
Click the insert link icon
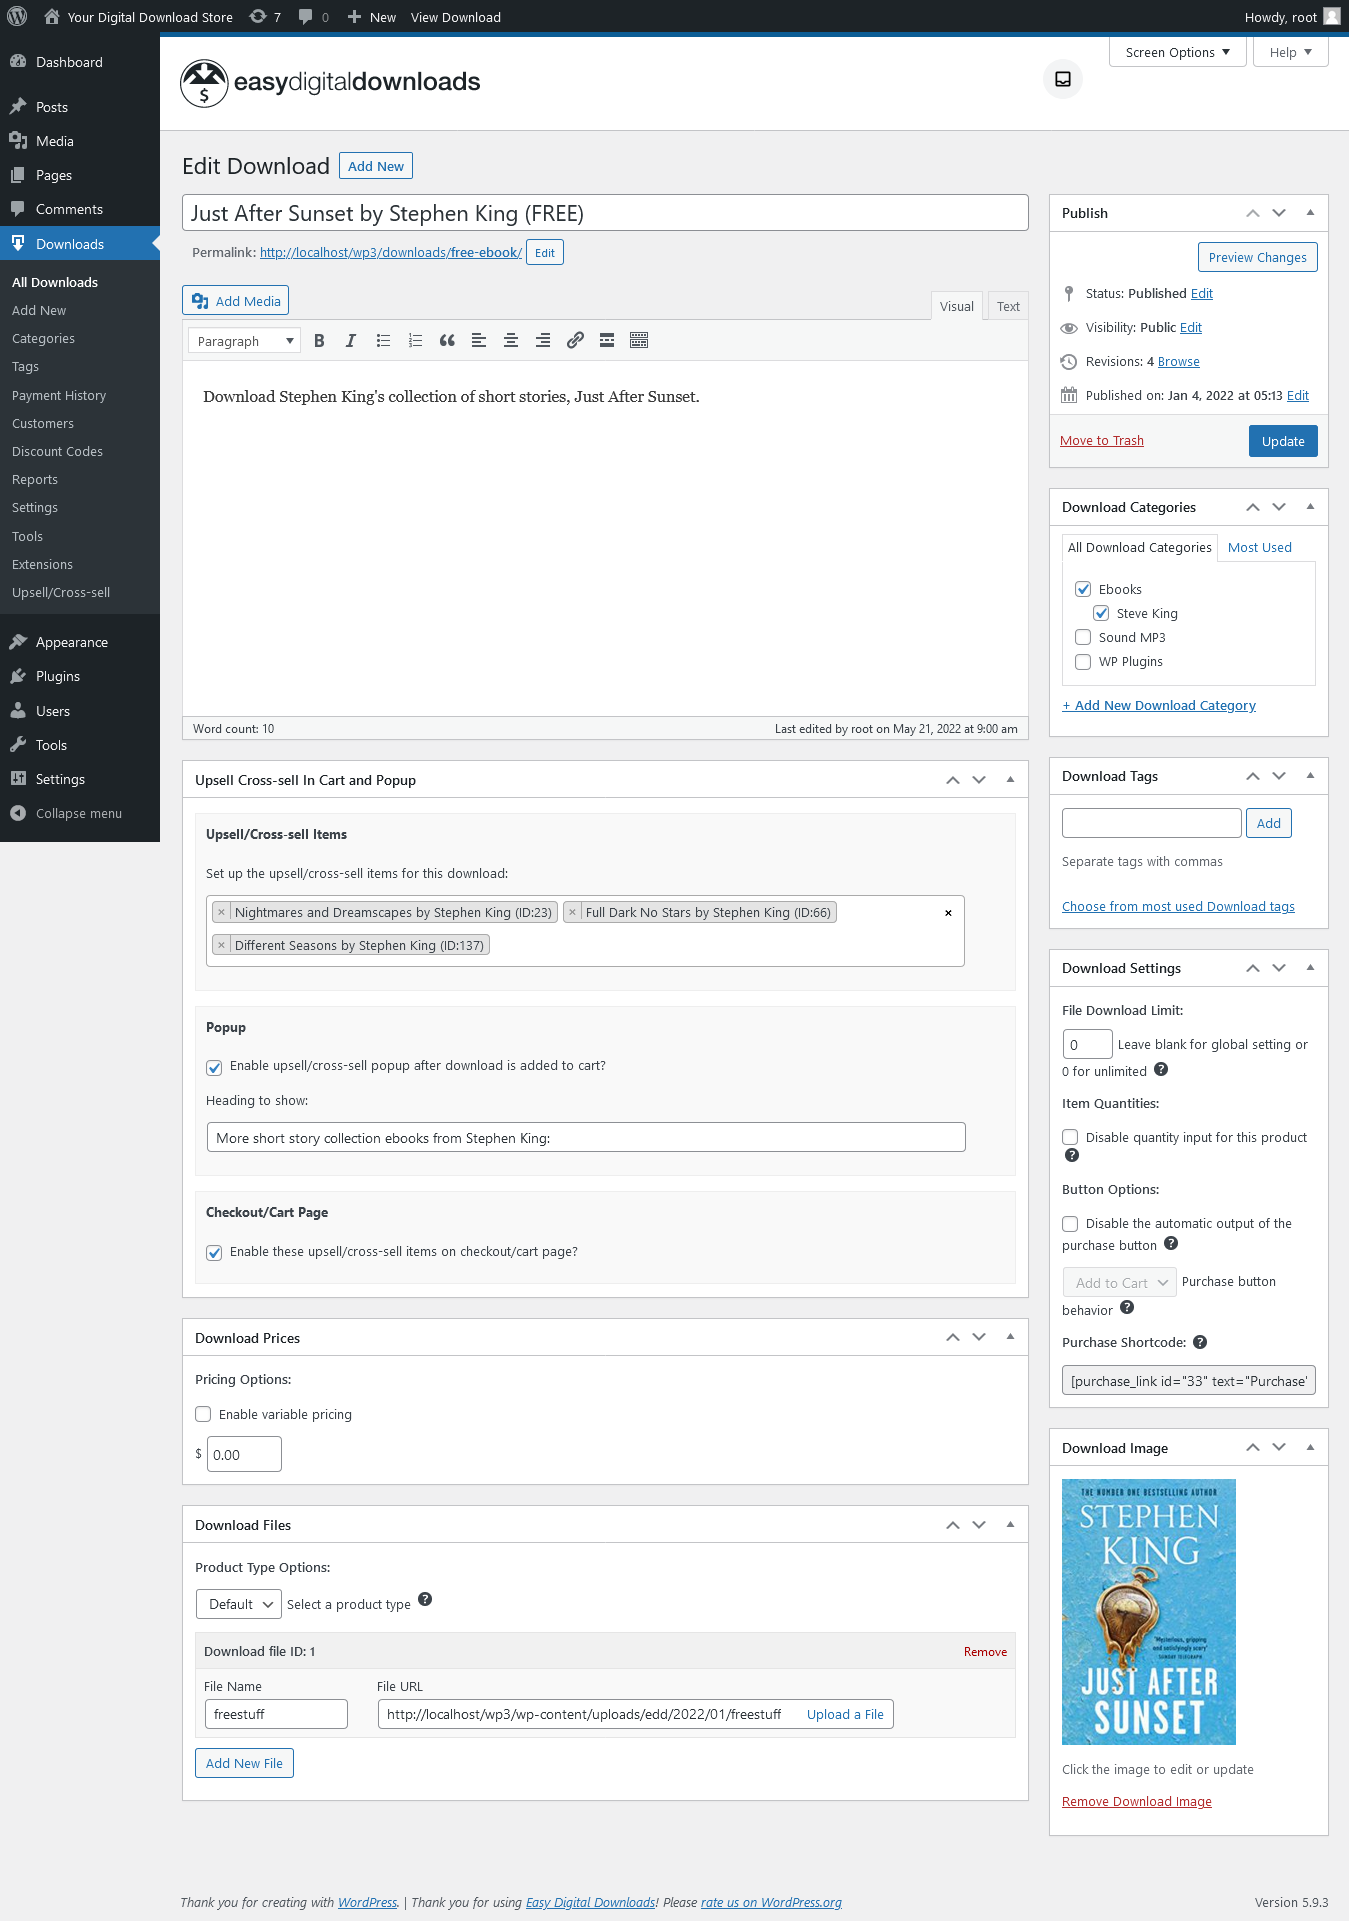(x=575, y=341)
